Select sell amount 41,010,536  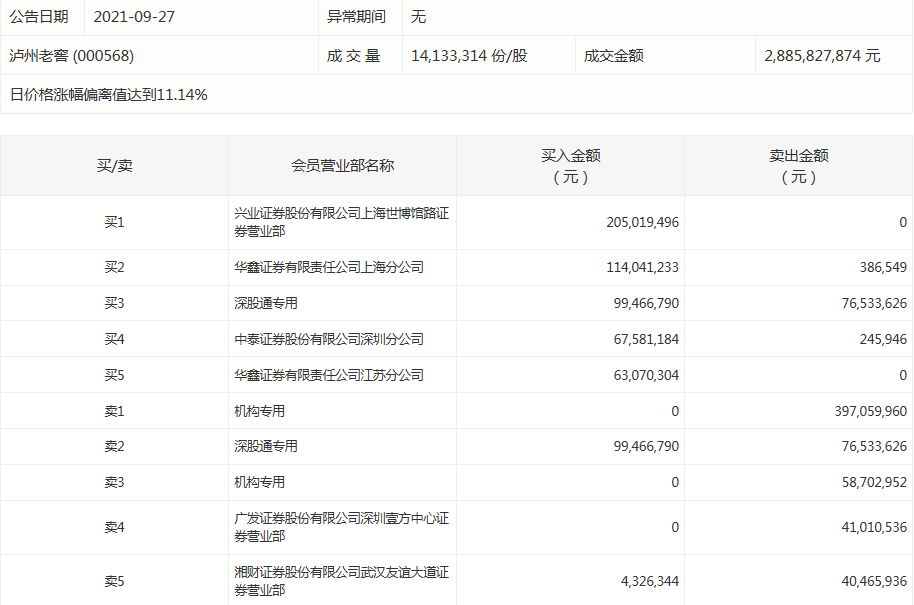coord(874,527)
